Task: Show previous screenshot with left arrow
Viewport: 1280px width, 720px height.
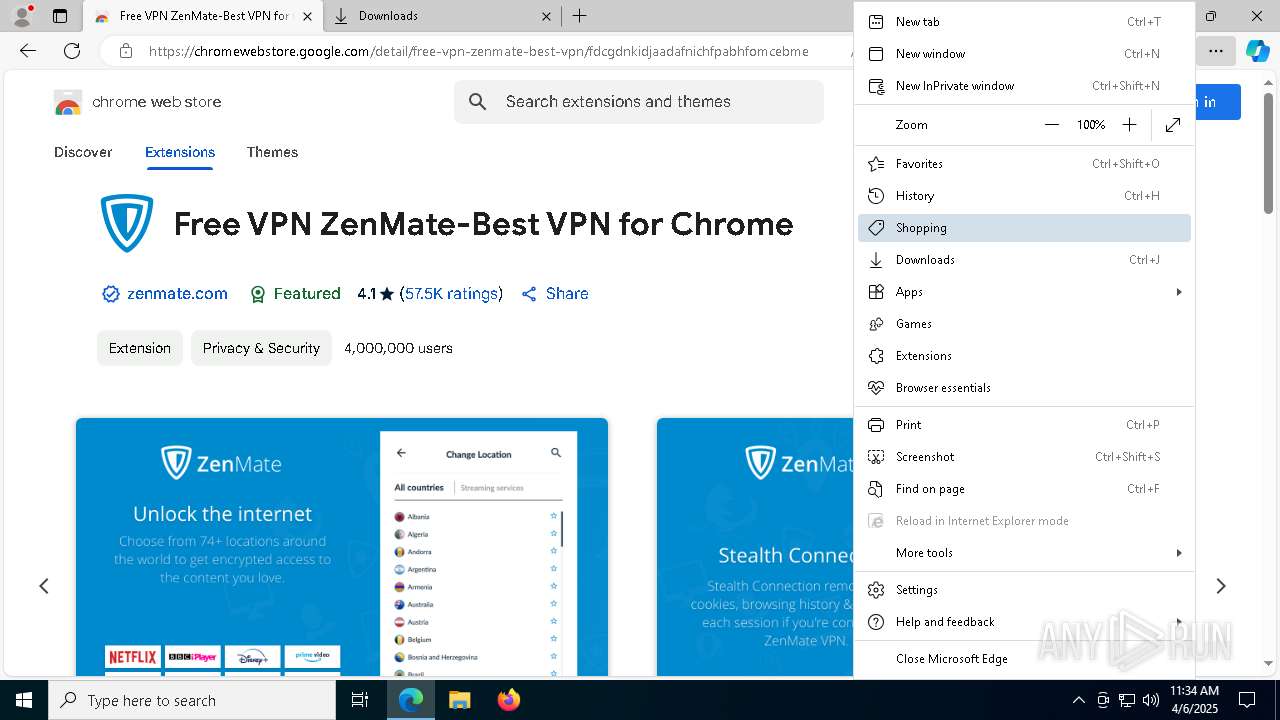Action: 44,586
